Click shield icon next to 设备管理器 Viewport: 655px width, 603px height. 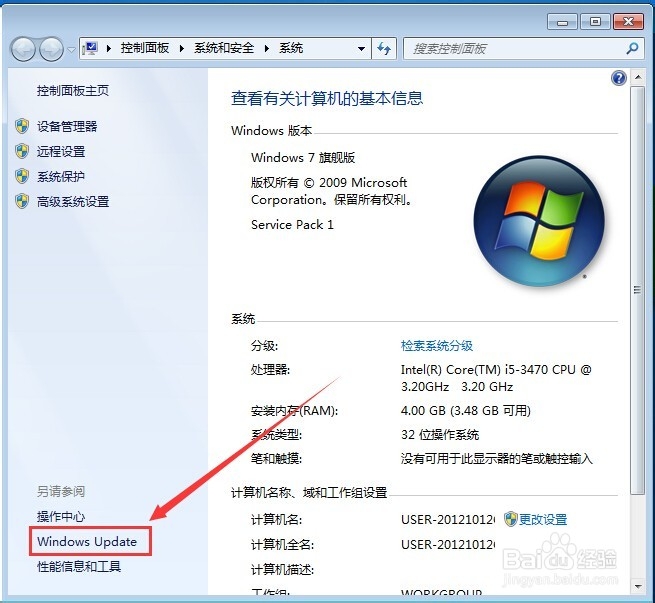click(22, 126)
